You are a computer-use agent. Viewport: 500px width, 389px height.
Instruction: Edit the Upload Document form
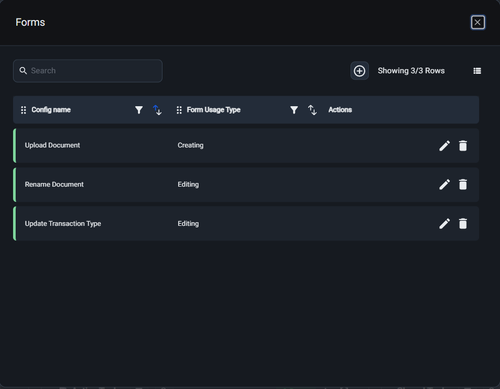pyautogui.click(x=444, y=146)
